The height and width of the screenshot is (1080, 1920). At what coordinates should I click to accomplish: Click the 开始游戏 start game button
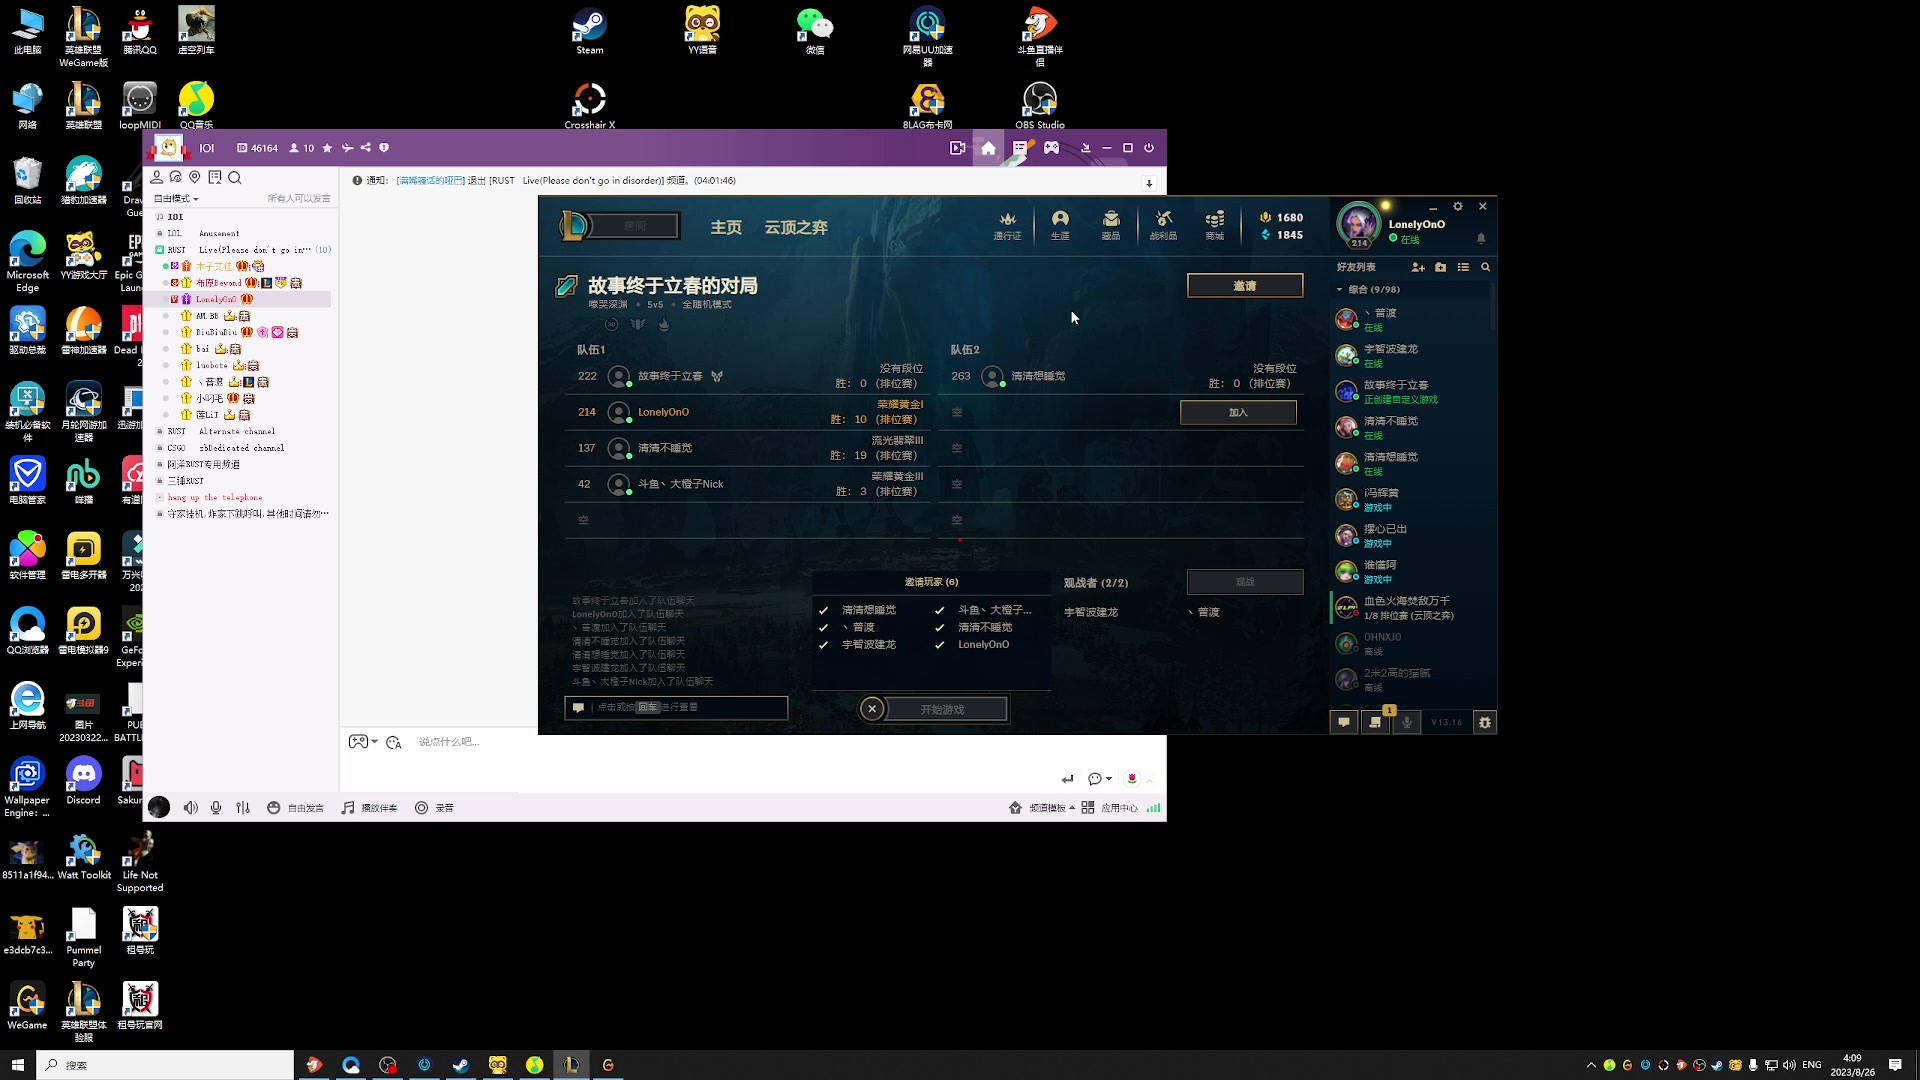pyautogui.click(x=943, y=709)
